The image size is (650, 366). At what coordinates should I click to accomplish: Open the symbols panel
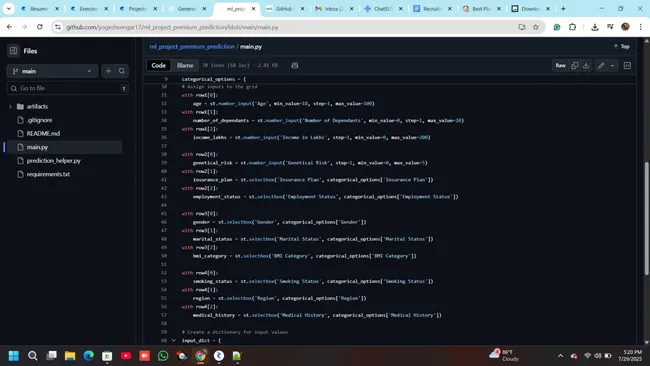pos(627,65)
